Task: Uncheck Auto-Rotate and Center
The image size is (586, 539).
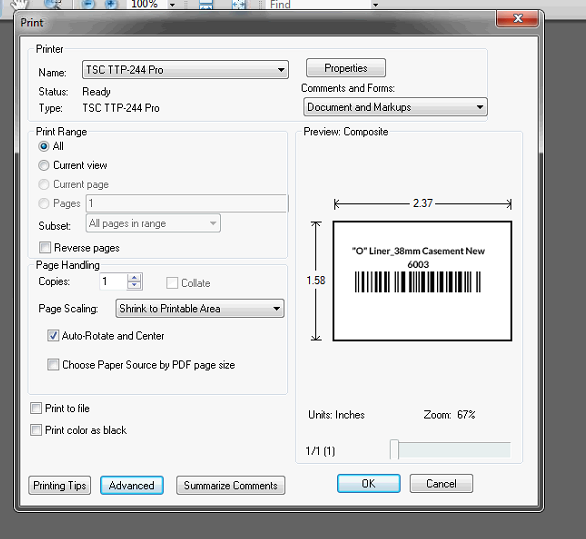Action: [x=53, y=335]
